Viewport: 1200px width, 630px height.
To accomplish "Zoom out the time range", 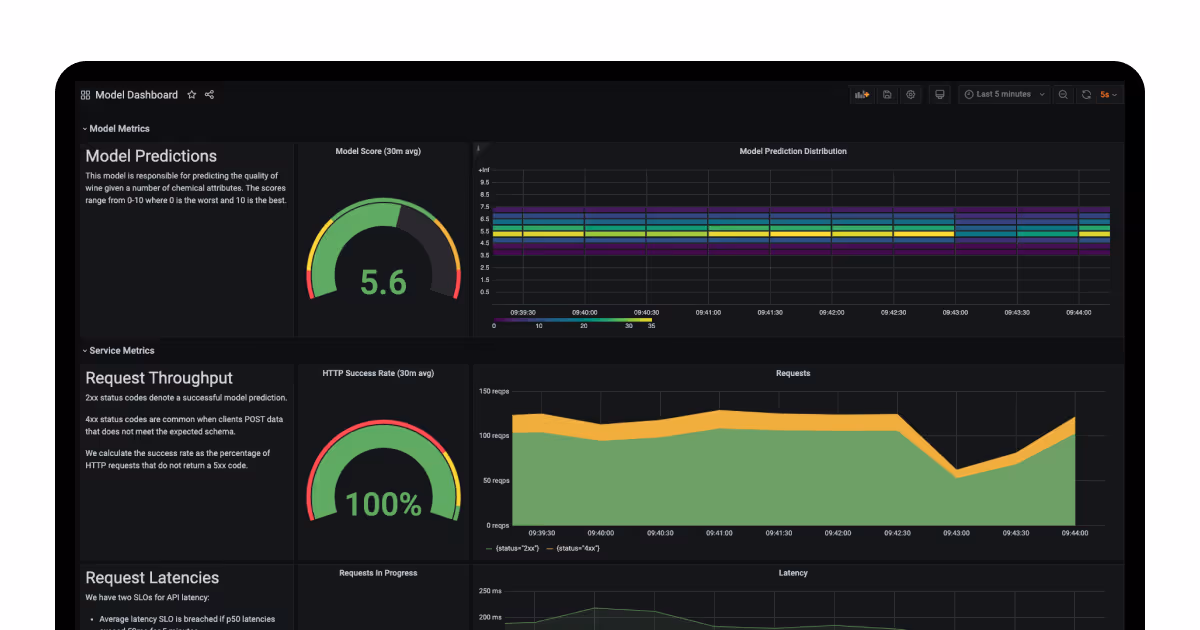I will [x=1062, y=94].
